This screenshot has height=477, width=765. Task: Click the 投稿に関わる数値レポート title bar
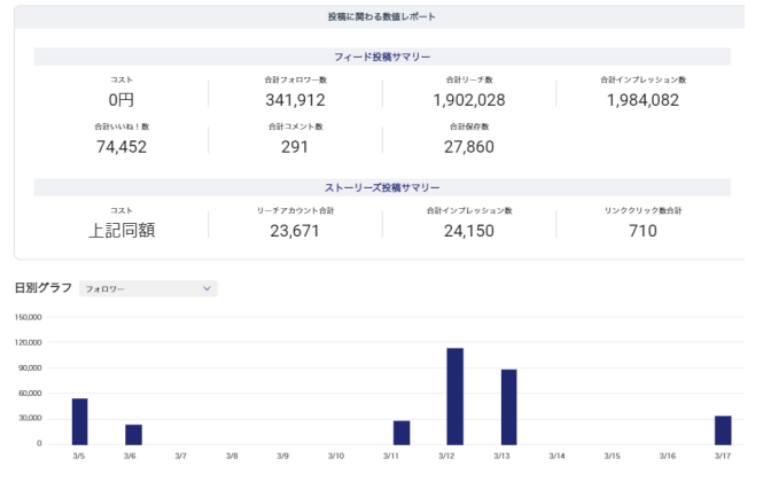[x=382, y=17]
